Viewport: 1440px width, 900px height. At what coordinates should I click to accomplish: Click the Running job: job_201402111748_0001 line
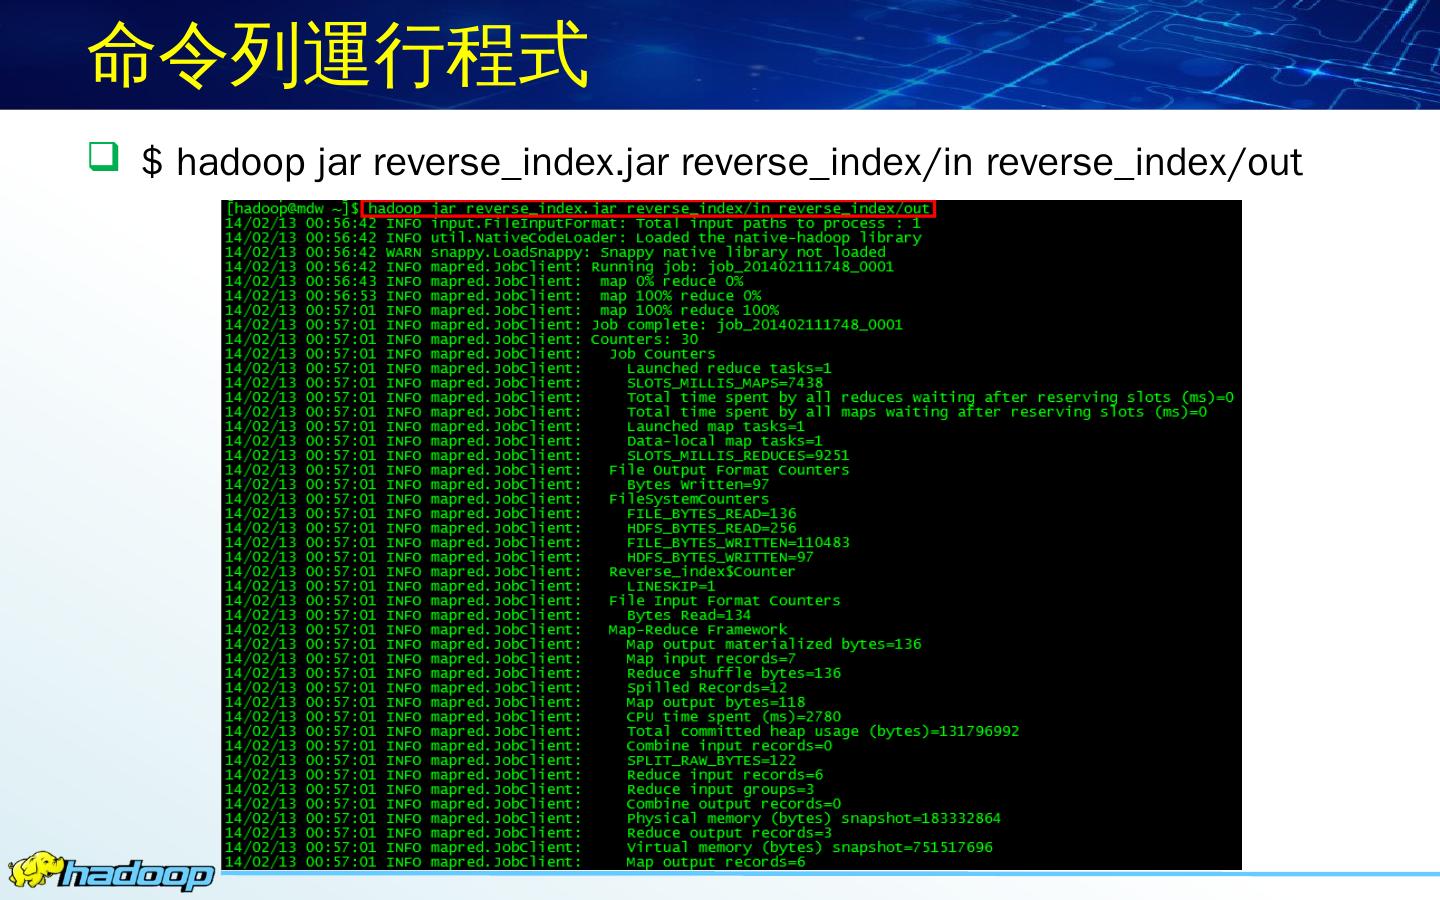click(741, 267)
